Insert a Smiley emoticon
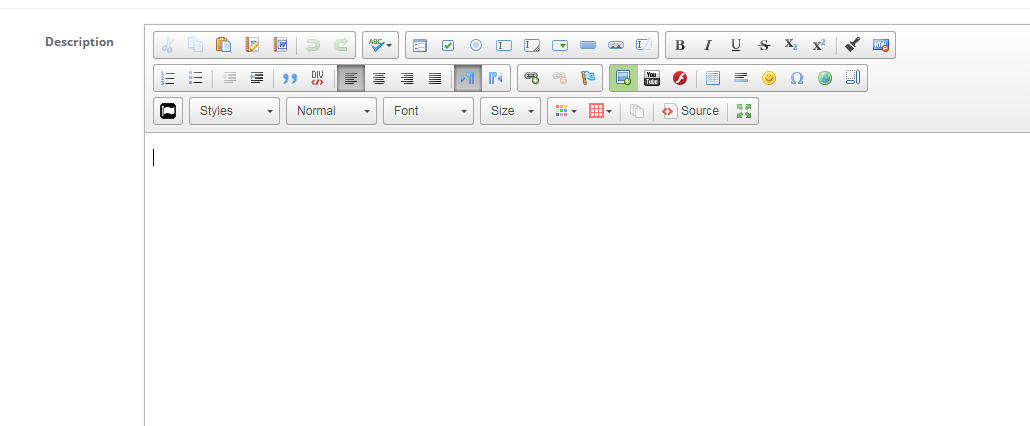 (769, 78)
